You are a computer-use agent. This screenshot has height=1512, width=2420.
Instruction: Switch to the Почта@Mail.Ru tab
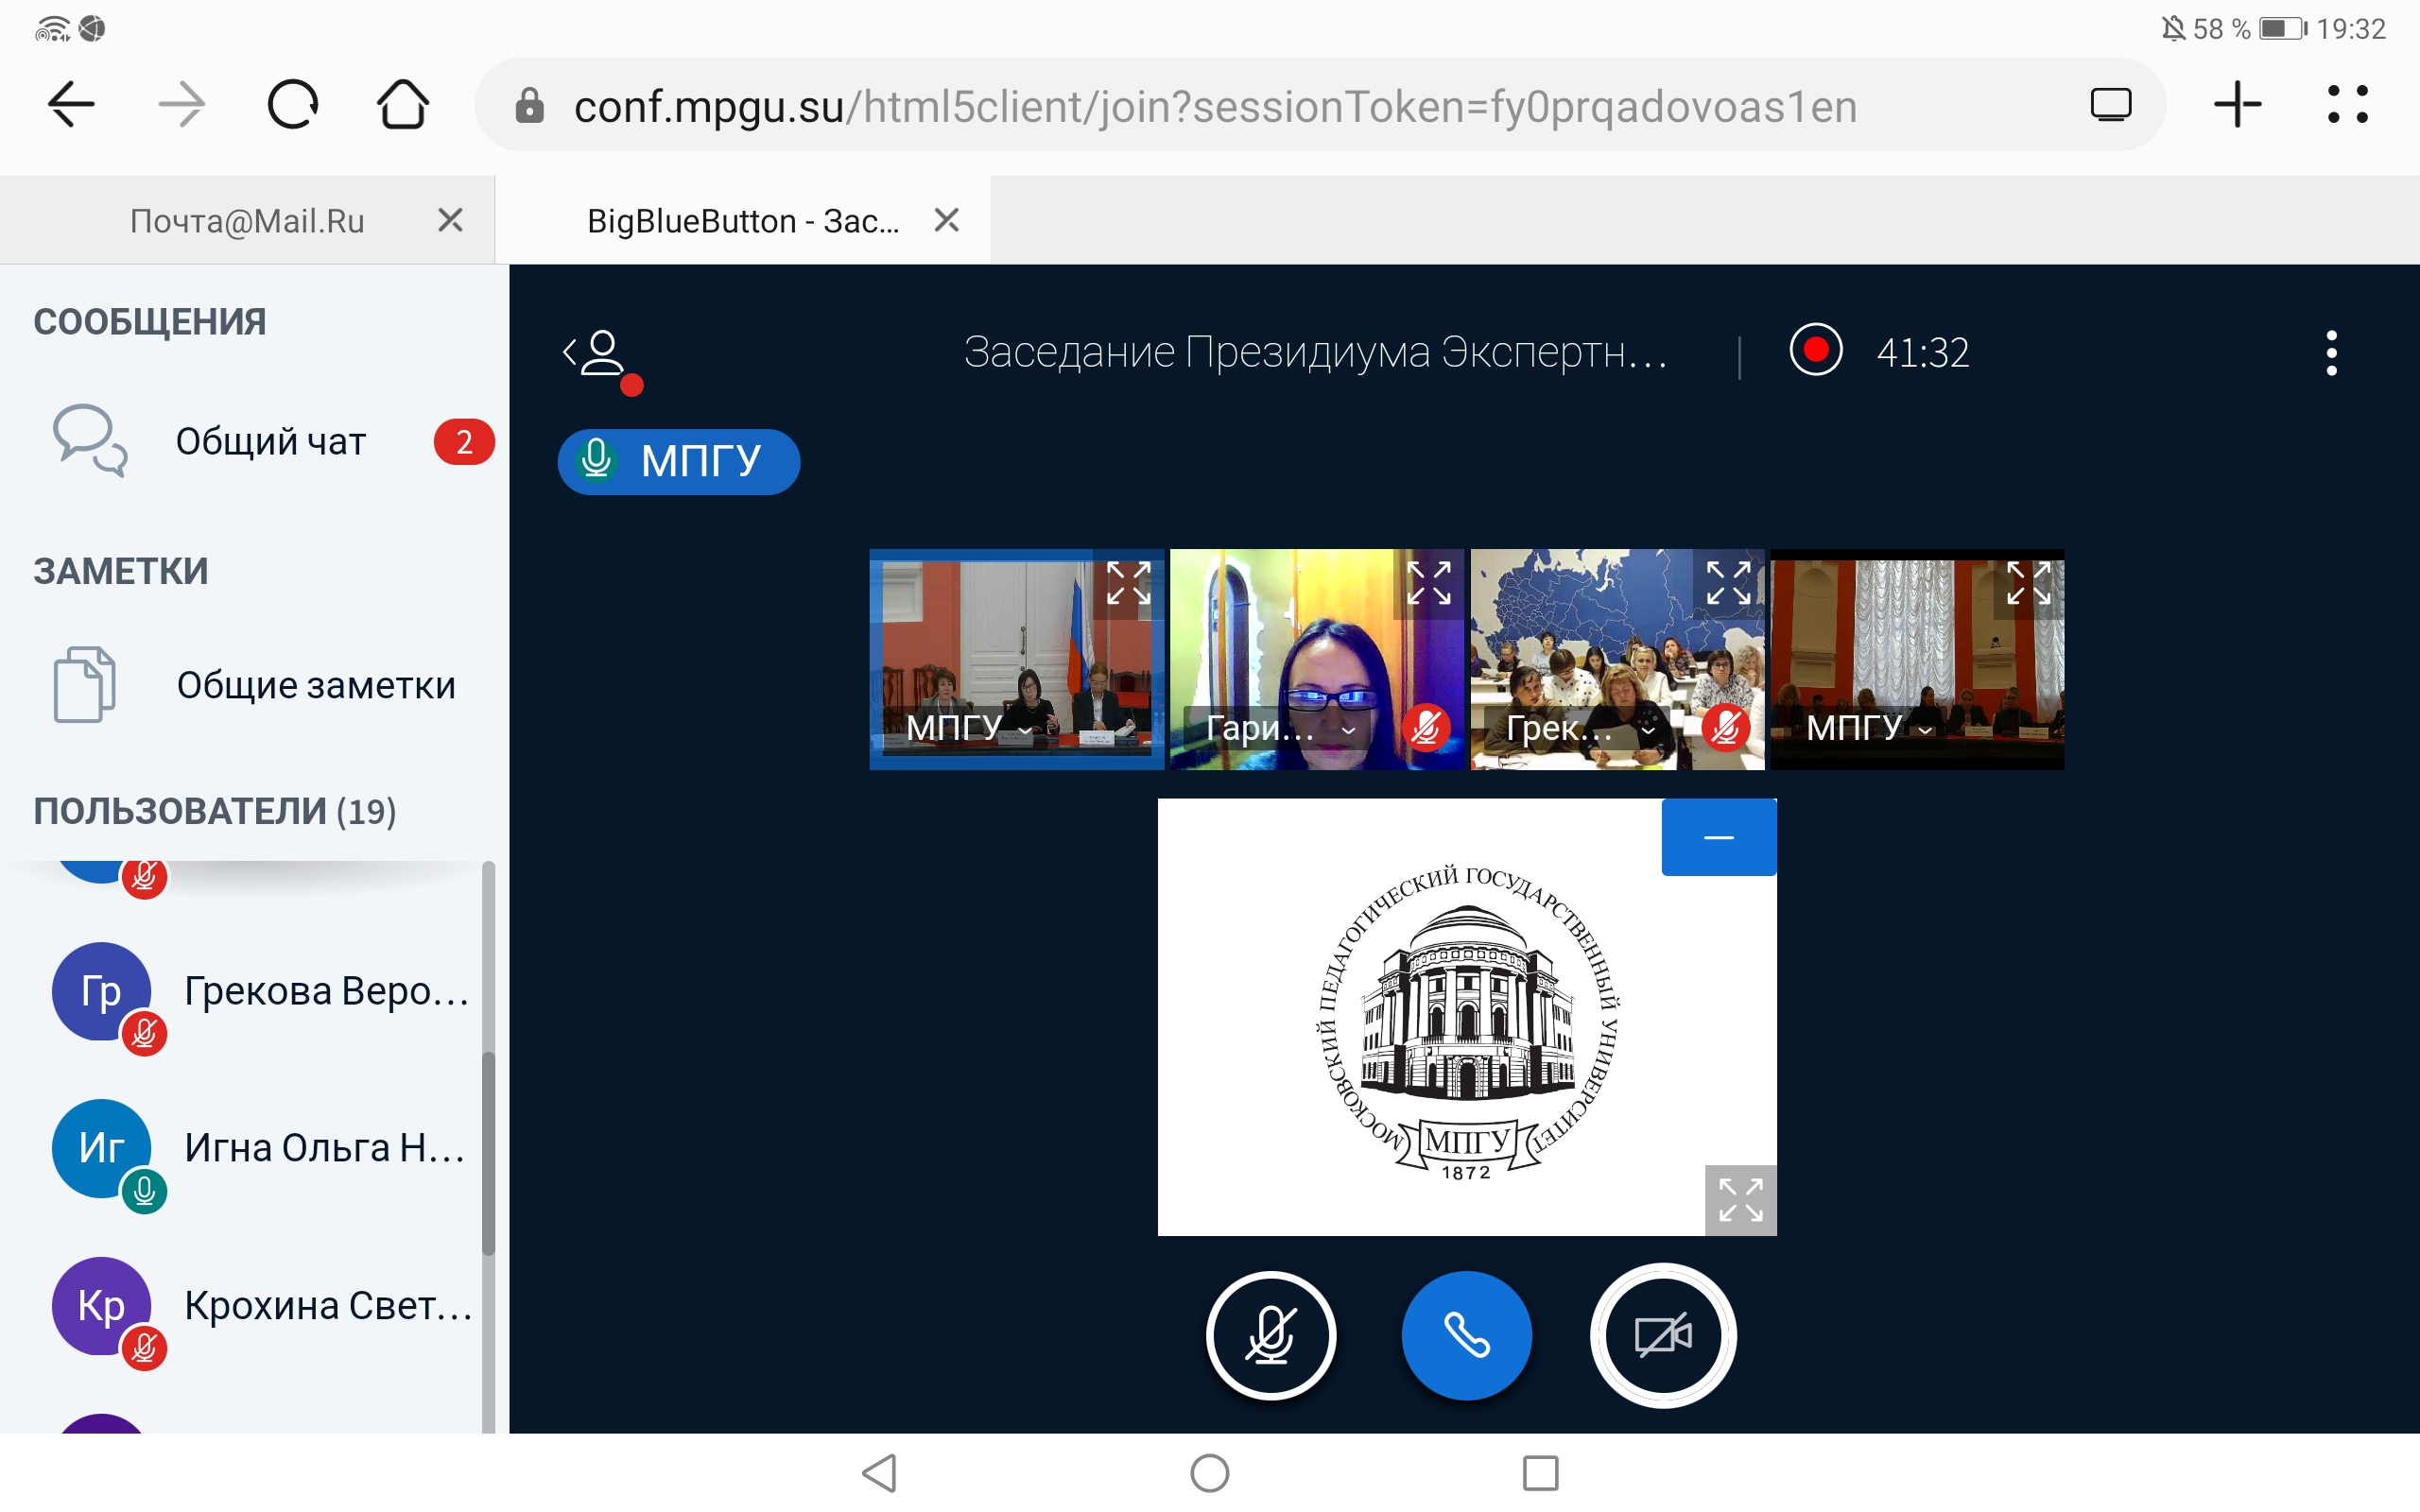(247, 220)
